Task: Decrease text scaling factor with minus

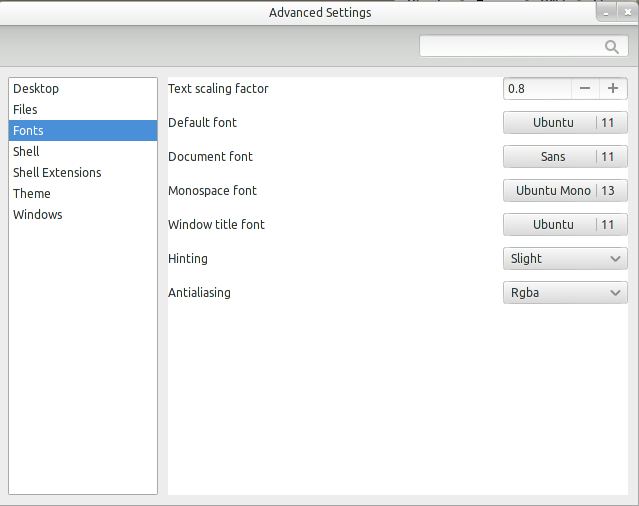Action: 585,88
